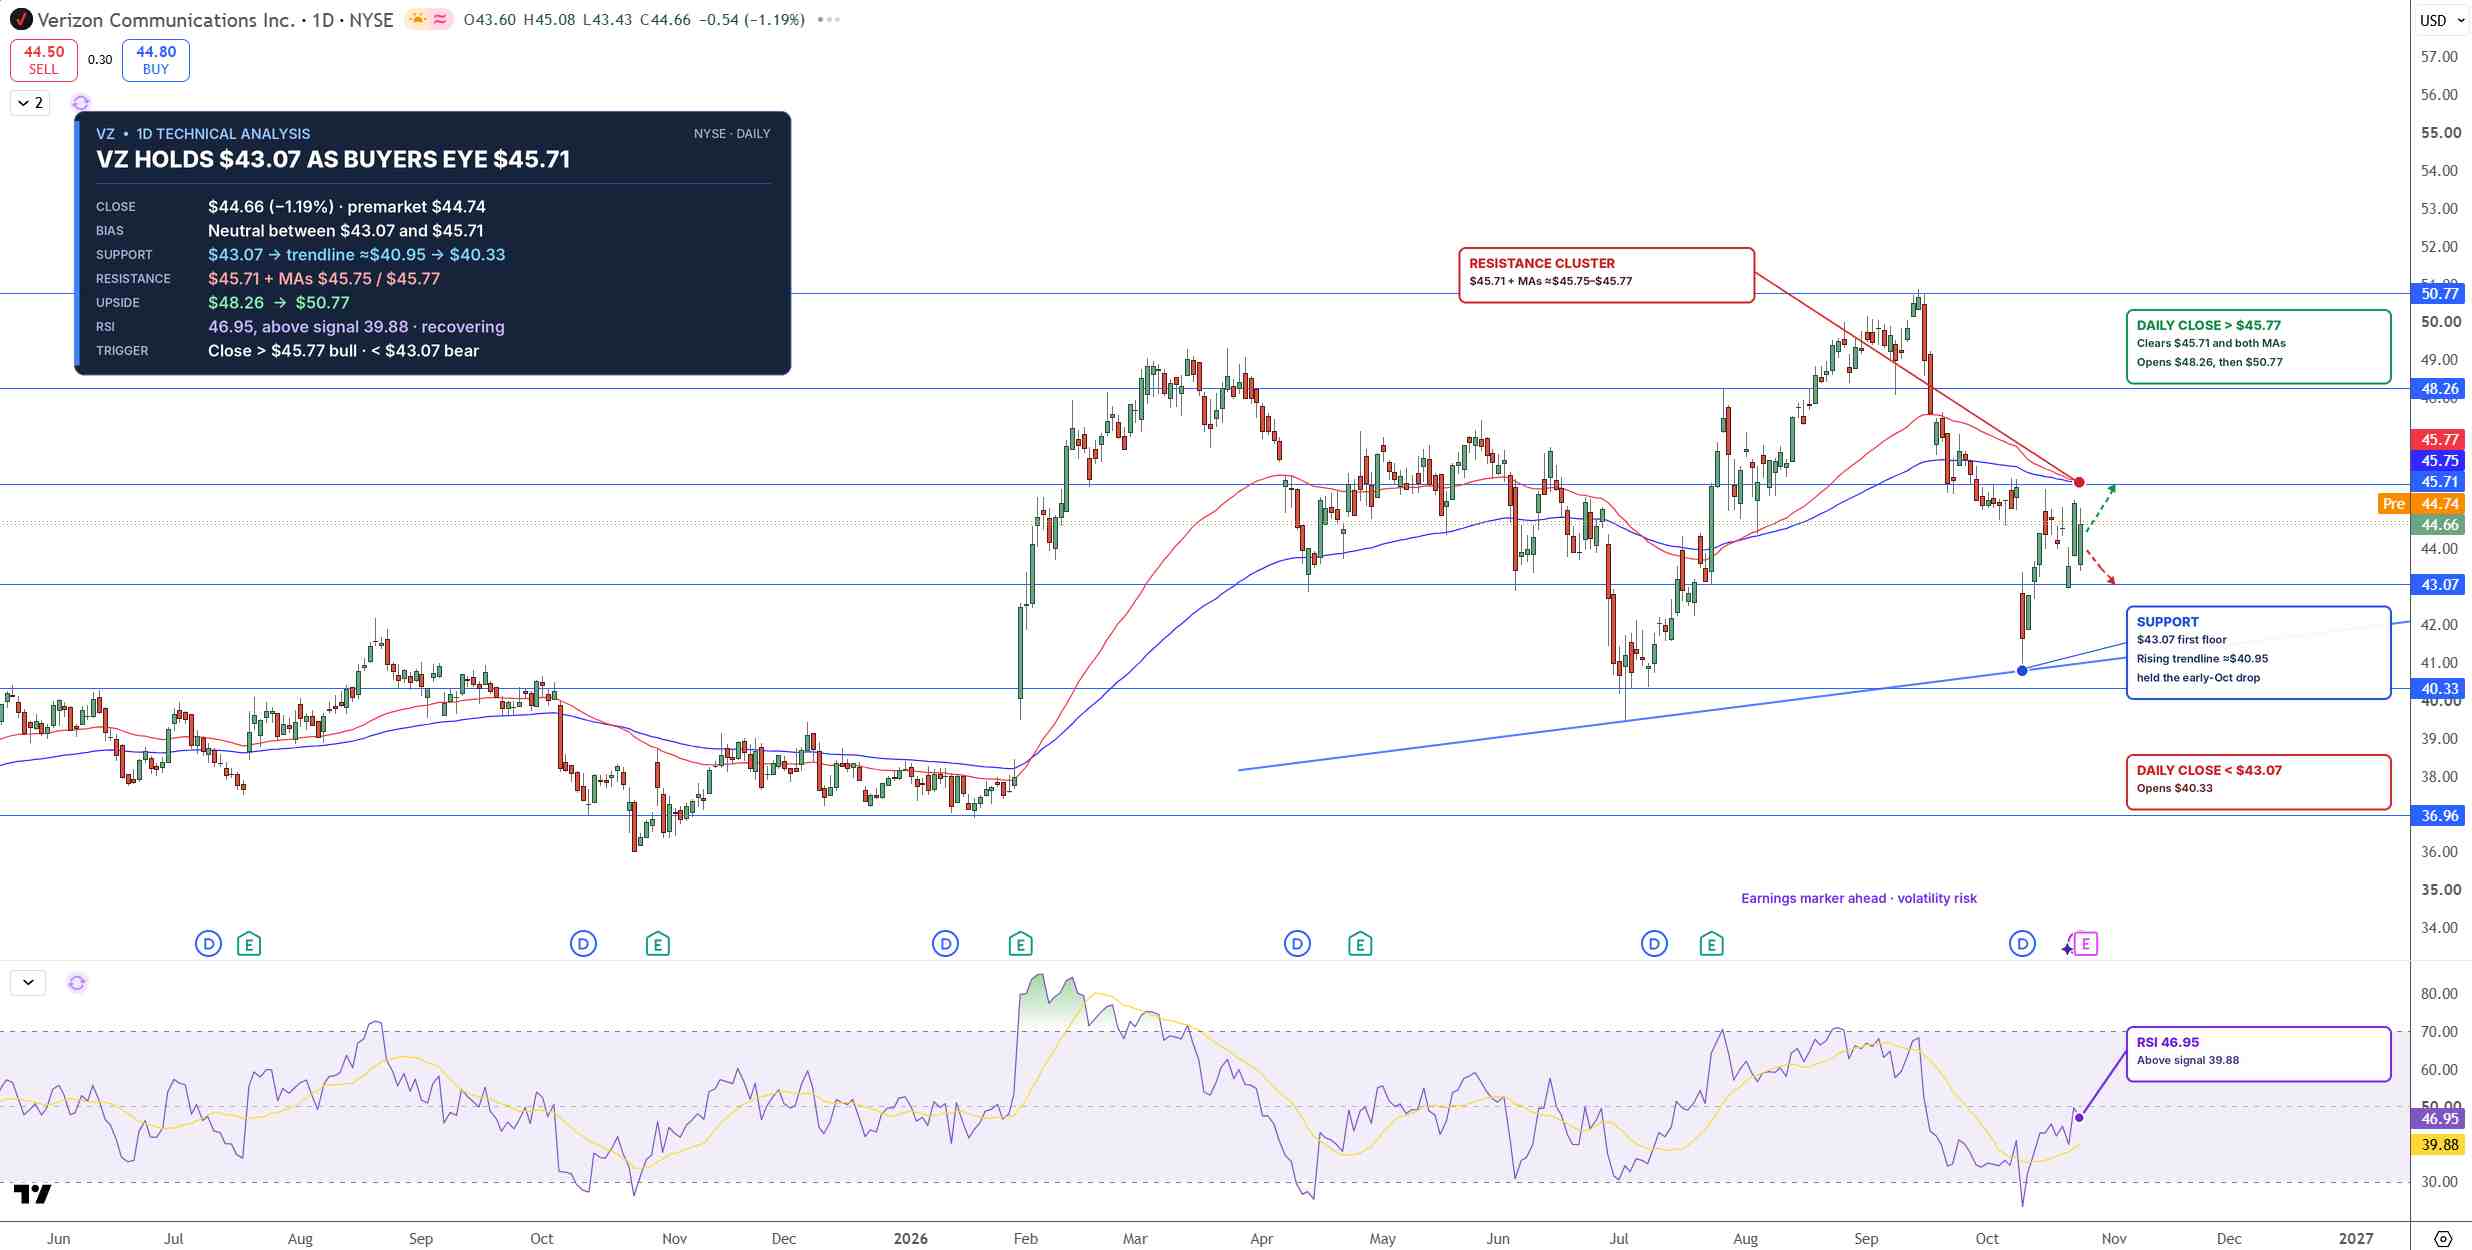The width and height of the screenshot is (2472, 1250).
Task: Click the Verizon logo icon beside the symbol name
Action: 21,19
